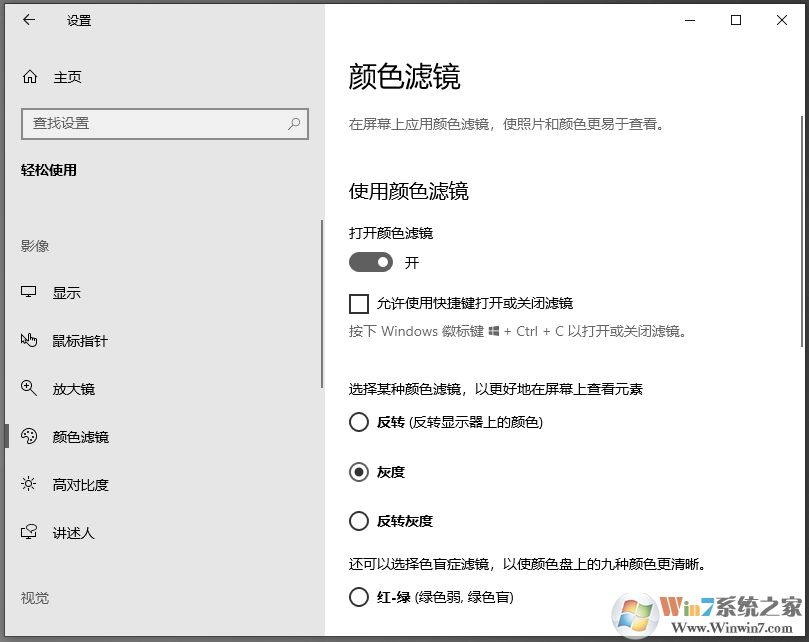This screenshot has width=809, height=642.
Task: Select the 颜色滤镜 palette icon
Action: [x=30, y=436]
